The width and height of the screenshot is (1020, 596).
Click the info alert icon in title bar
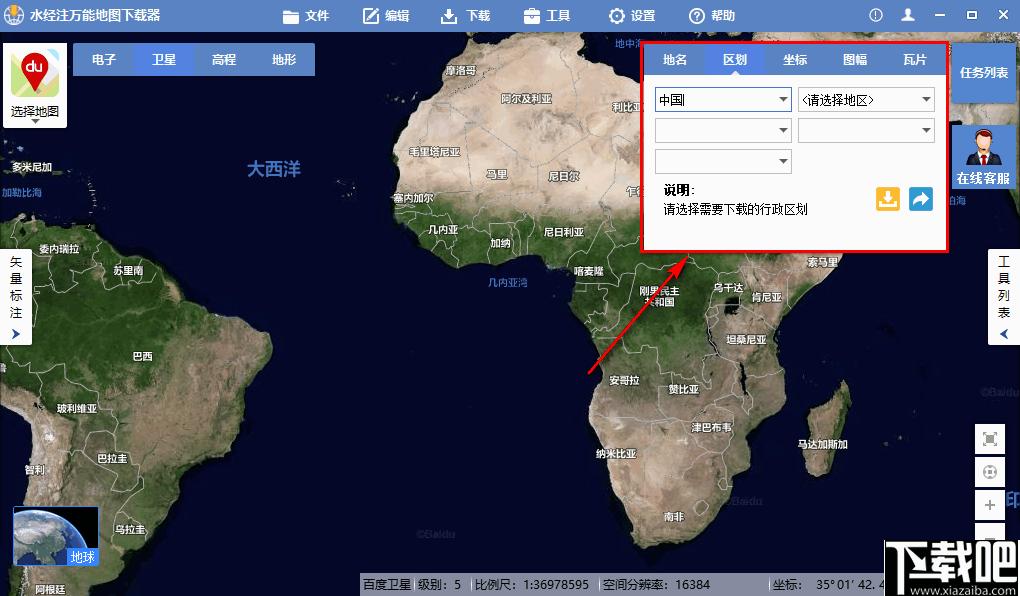coord(876,15)
